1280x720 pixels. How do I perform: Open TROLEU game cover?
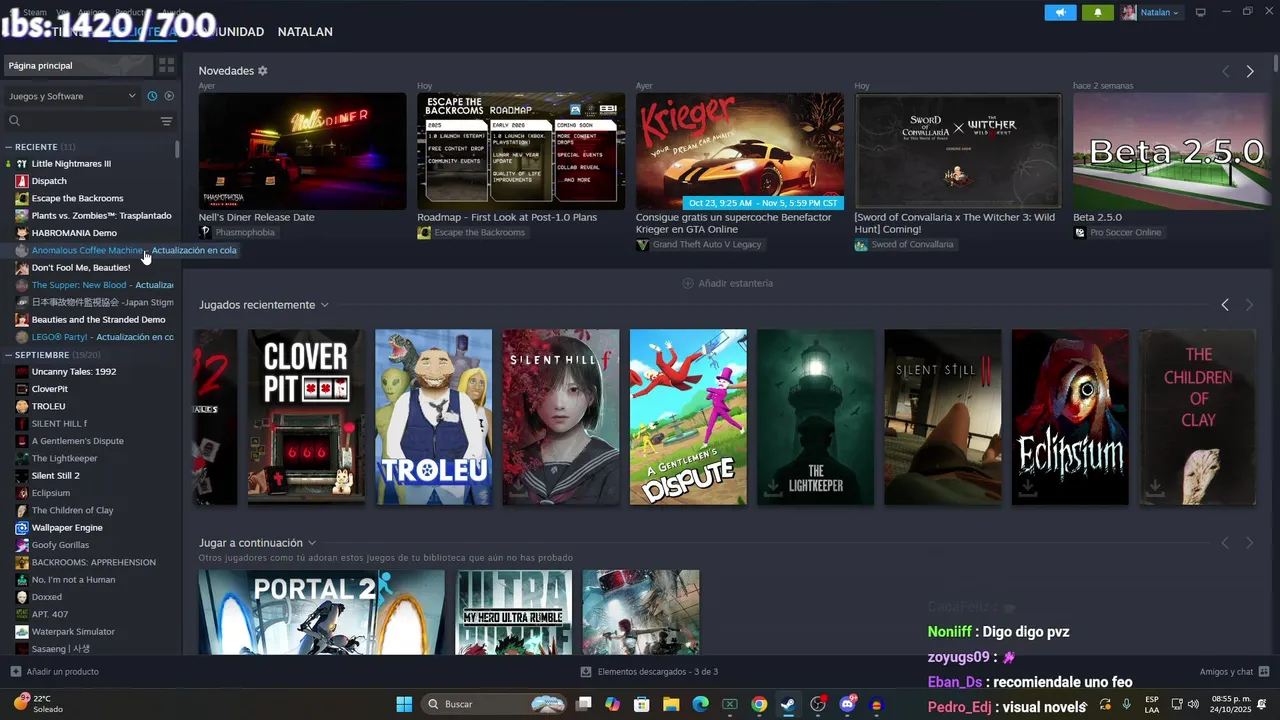click(x=433, y=417)
